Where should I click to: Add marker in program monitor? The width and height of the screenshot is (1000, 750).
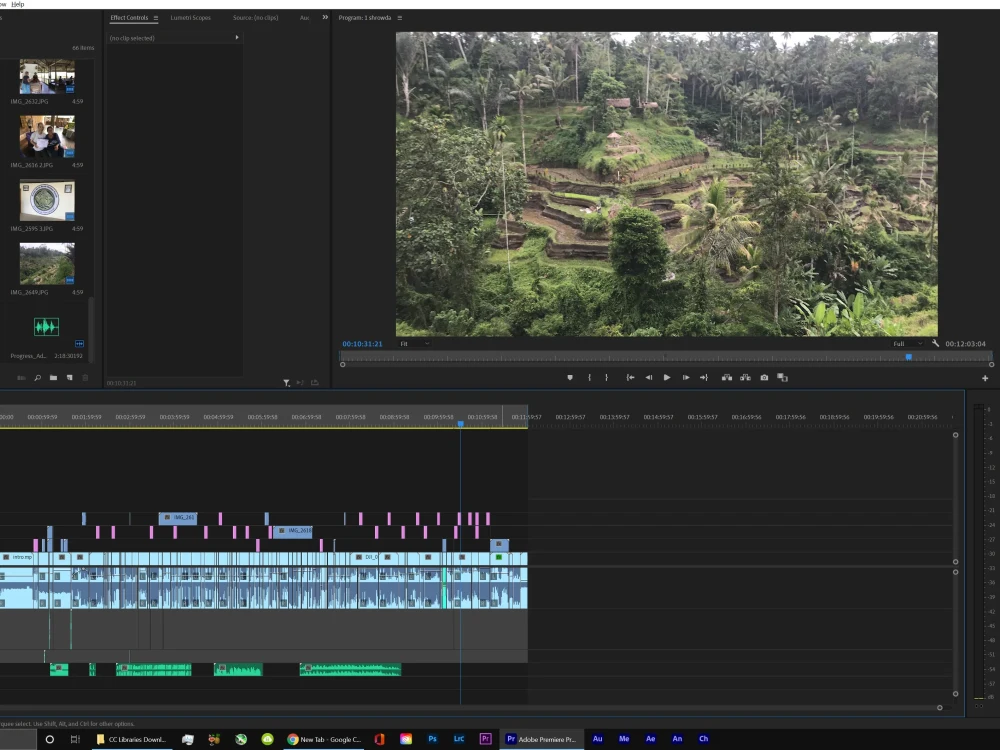pos(570,378)
